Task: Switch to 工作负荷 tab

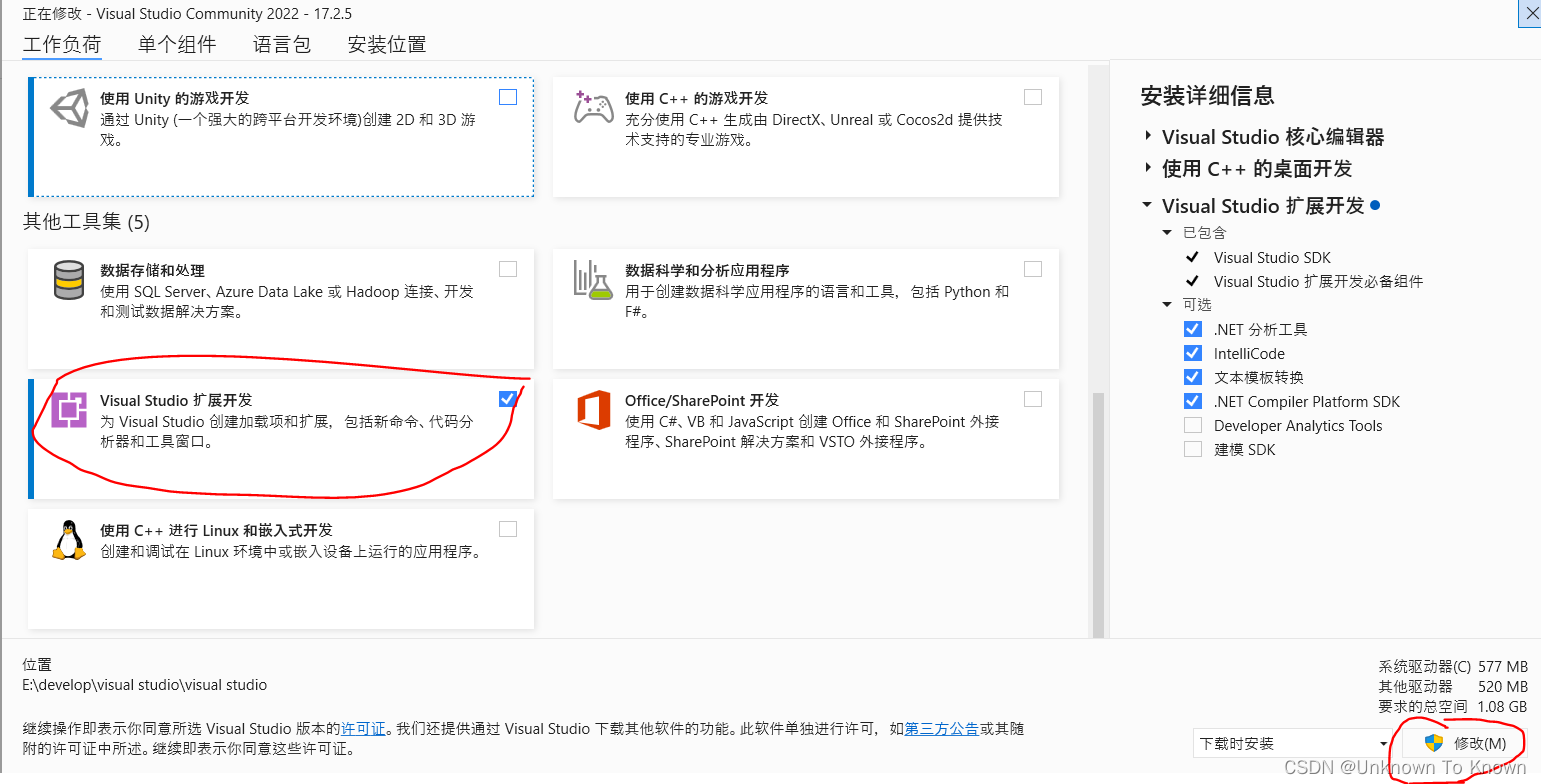Action: (62, 45)
